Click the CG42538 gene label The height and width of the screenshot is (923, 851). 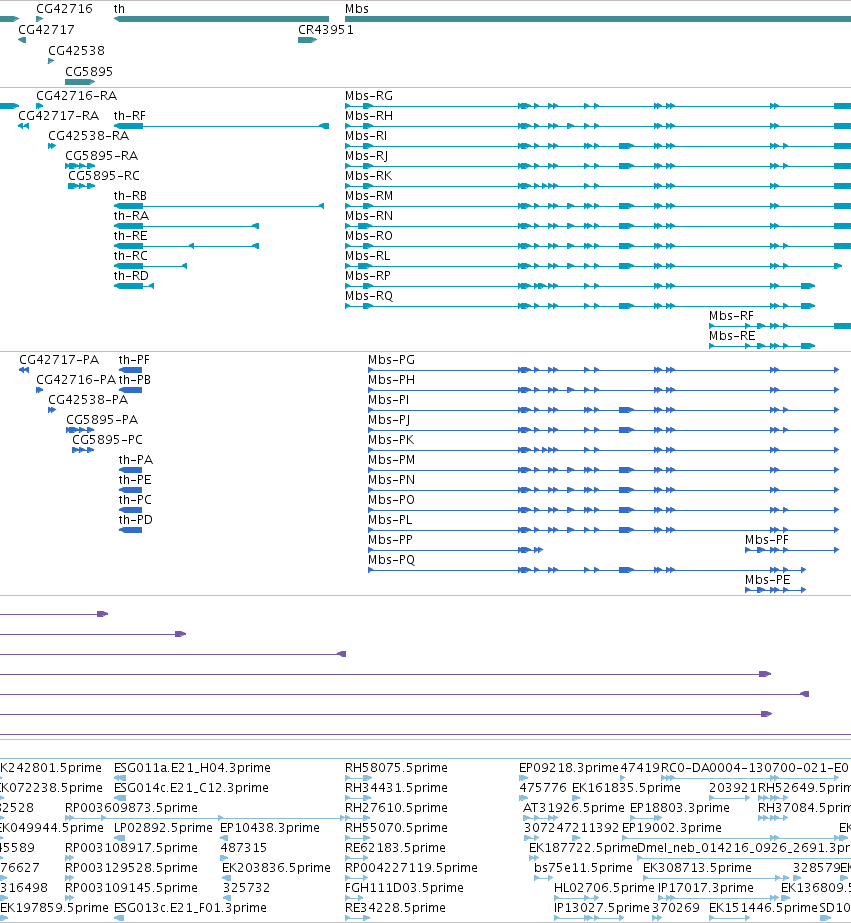tap(77, 51)
